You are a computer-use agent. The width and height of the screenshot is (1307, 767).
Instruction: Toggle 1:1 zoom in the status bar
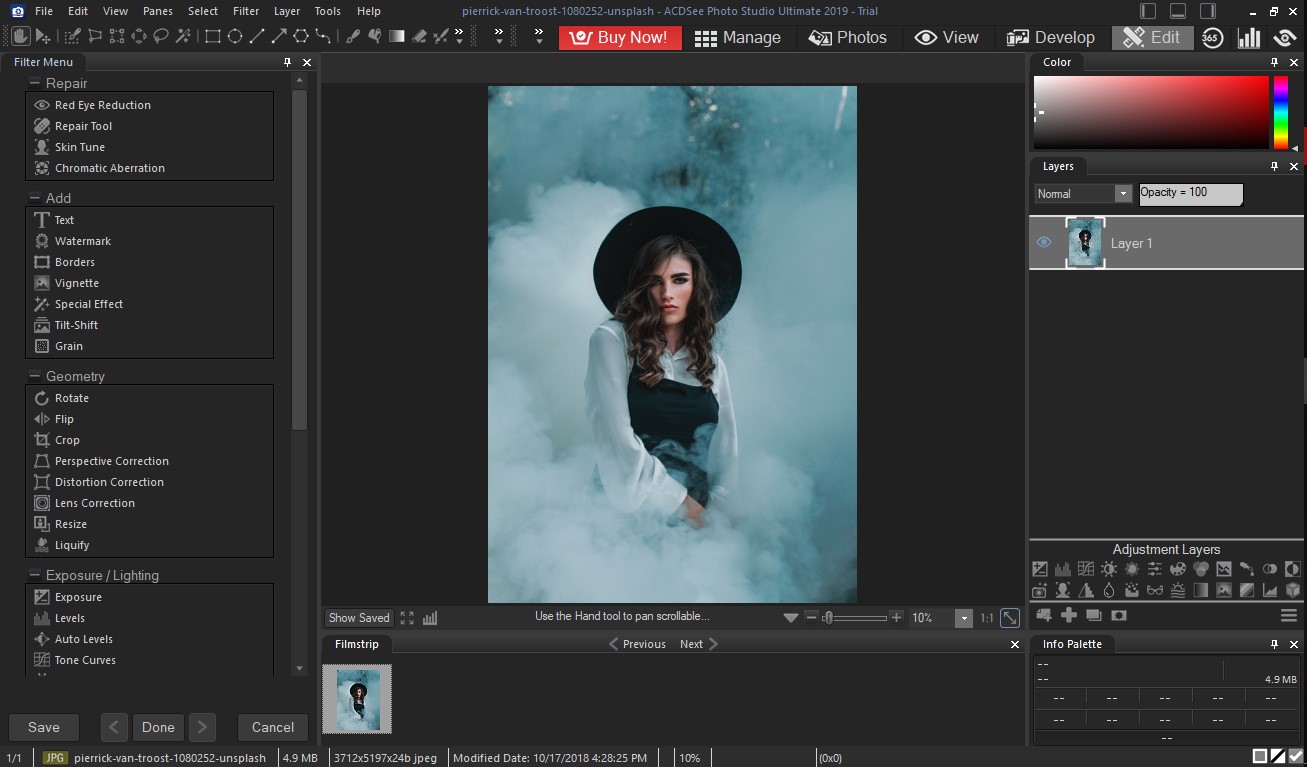[x=986, y=618]
